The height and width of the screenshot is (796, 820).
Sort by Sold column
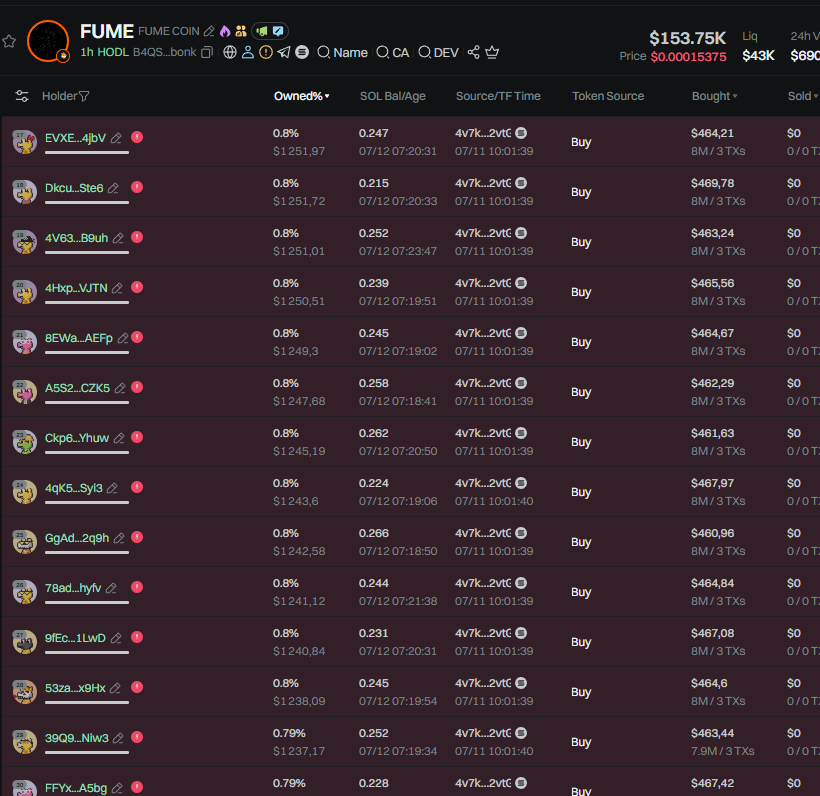point(803,96)
